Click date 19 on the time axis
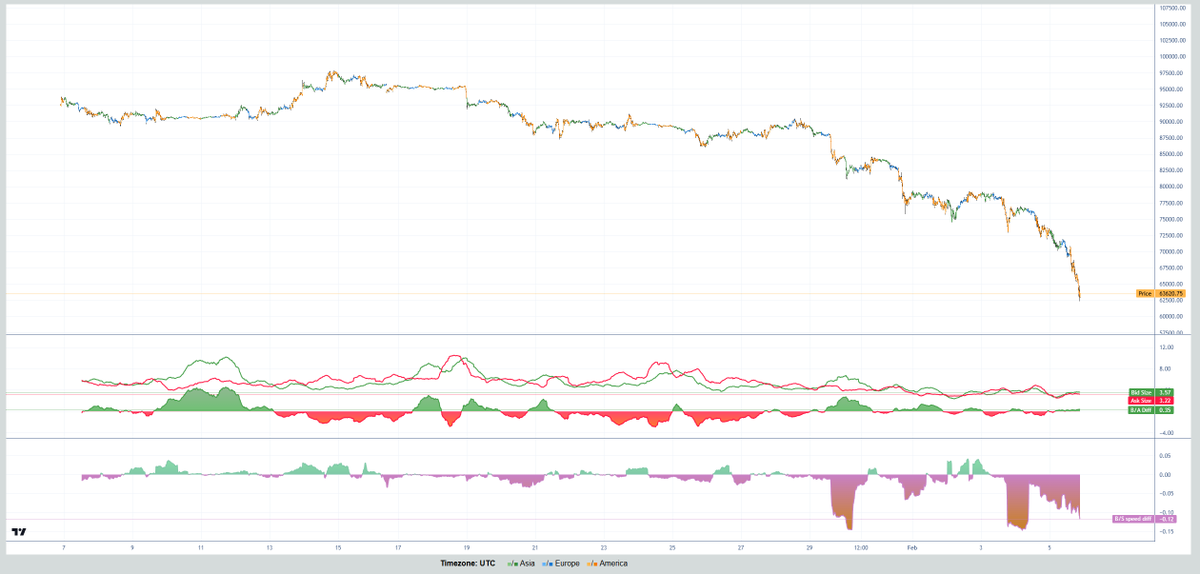Viewport: 1200px width, 574px height. point(467,548)
